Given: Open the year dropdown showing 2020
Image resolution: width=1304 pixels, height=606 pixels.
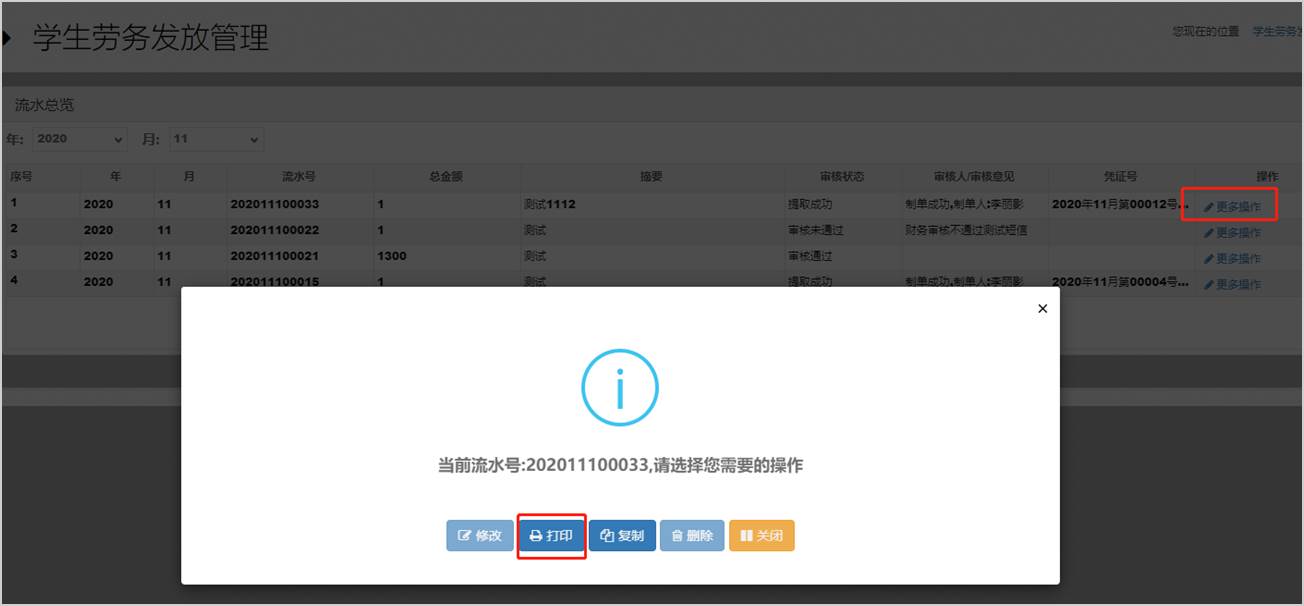Looking at the screenshot, I should 80,139.
